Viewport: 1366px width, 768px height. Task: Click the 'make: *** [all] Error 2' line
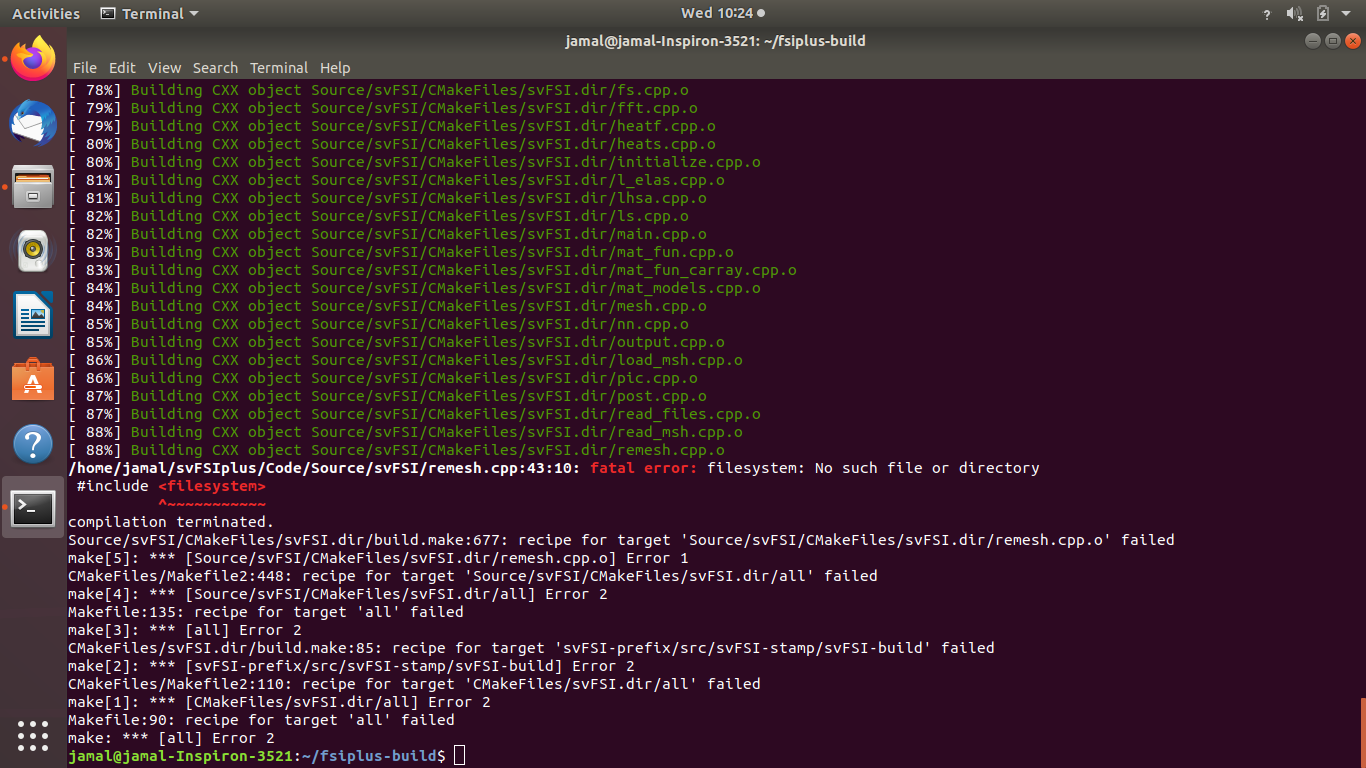(171, 738)
